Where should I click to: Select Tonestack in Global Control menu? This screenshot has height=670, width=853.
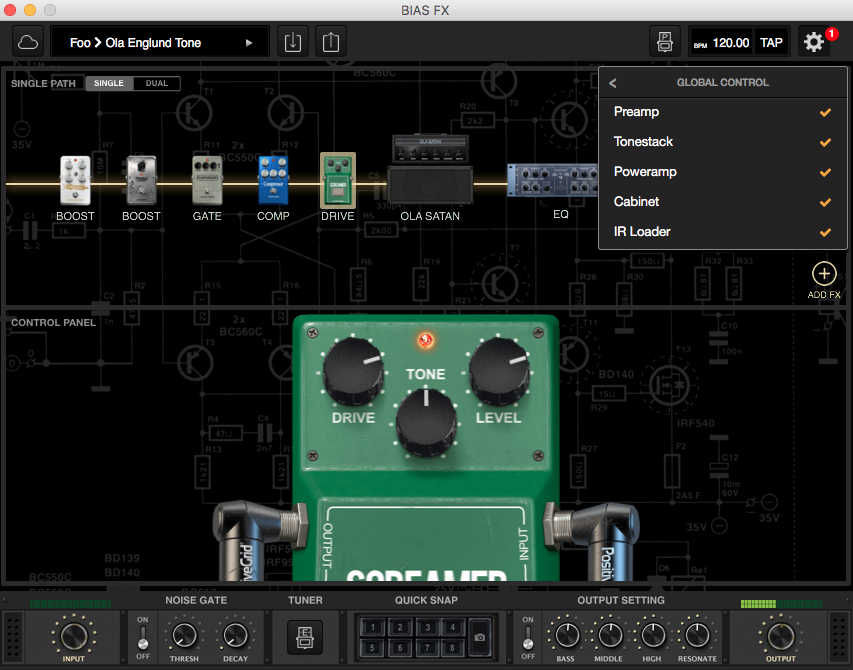[x=722, y=142]
